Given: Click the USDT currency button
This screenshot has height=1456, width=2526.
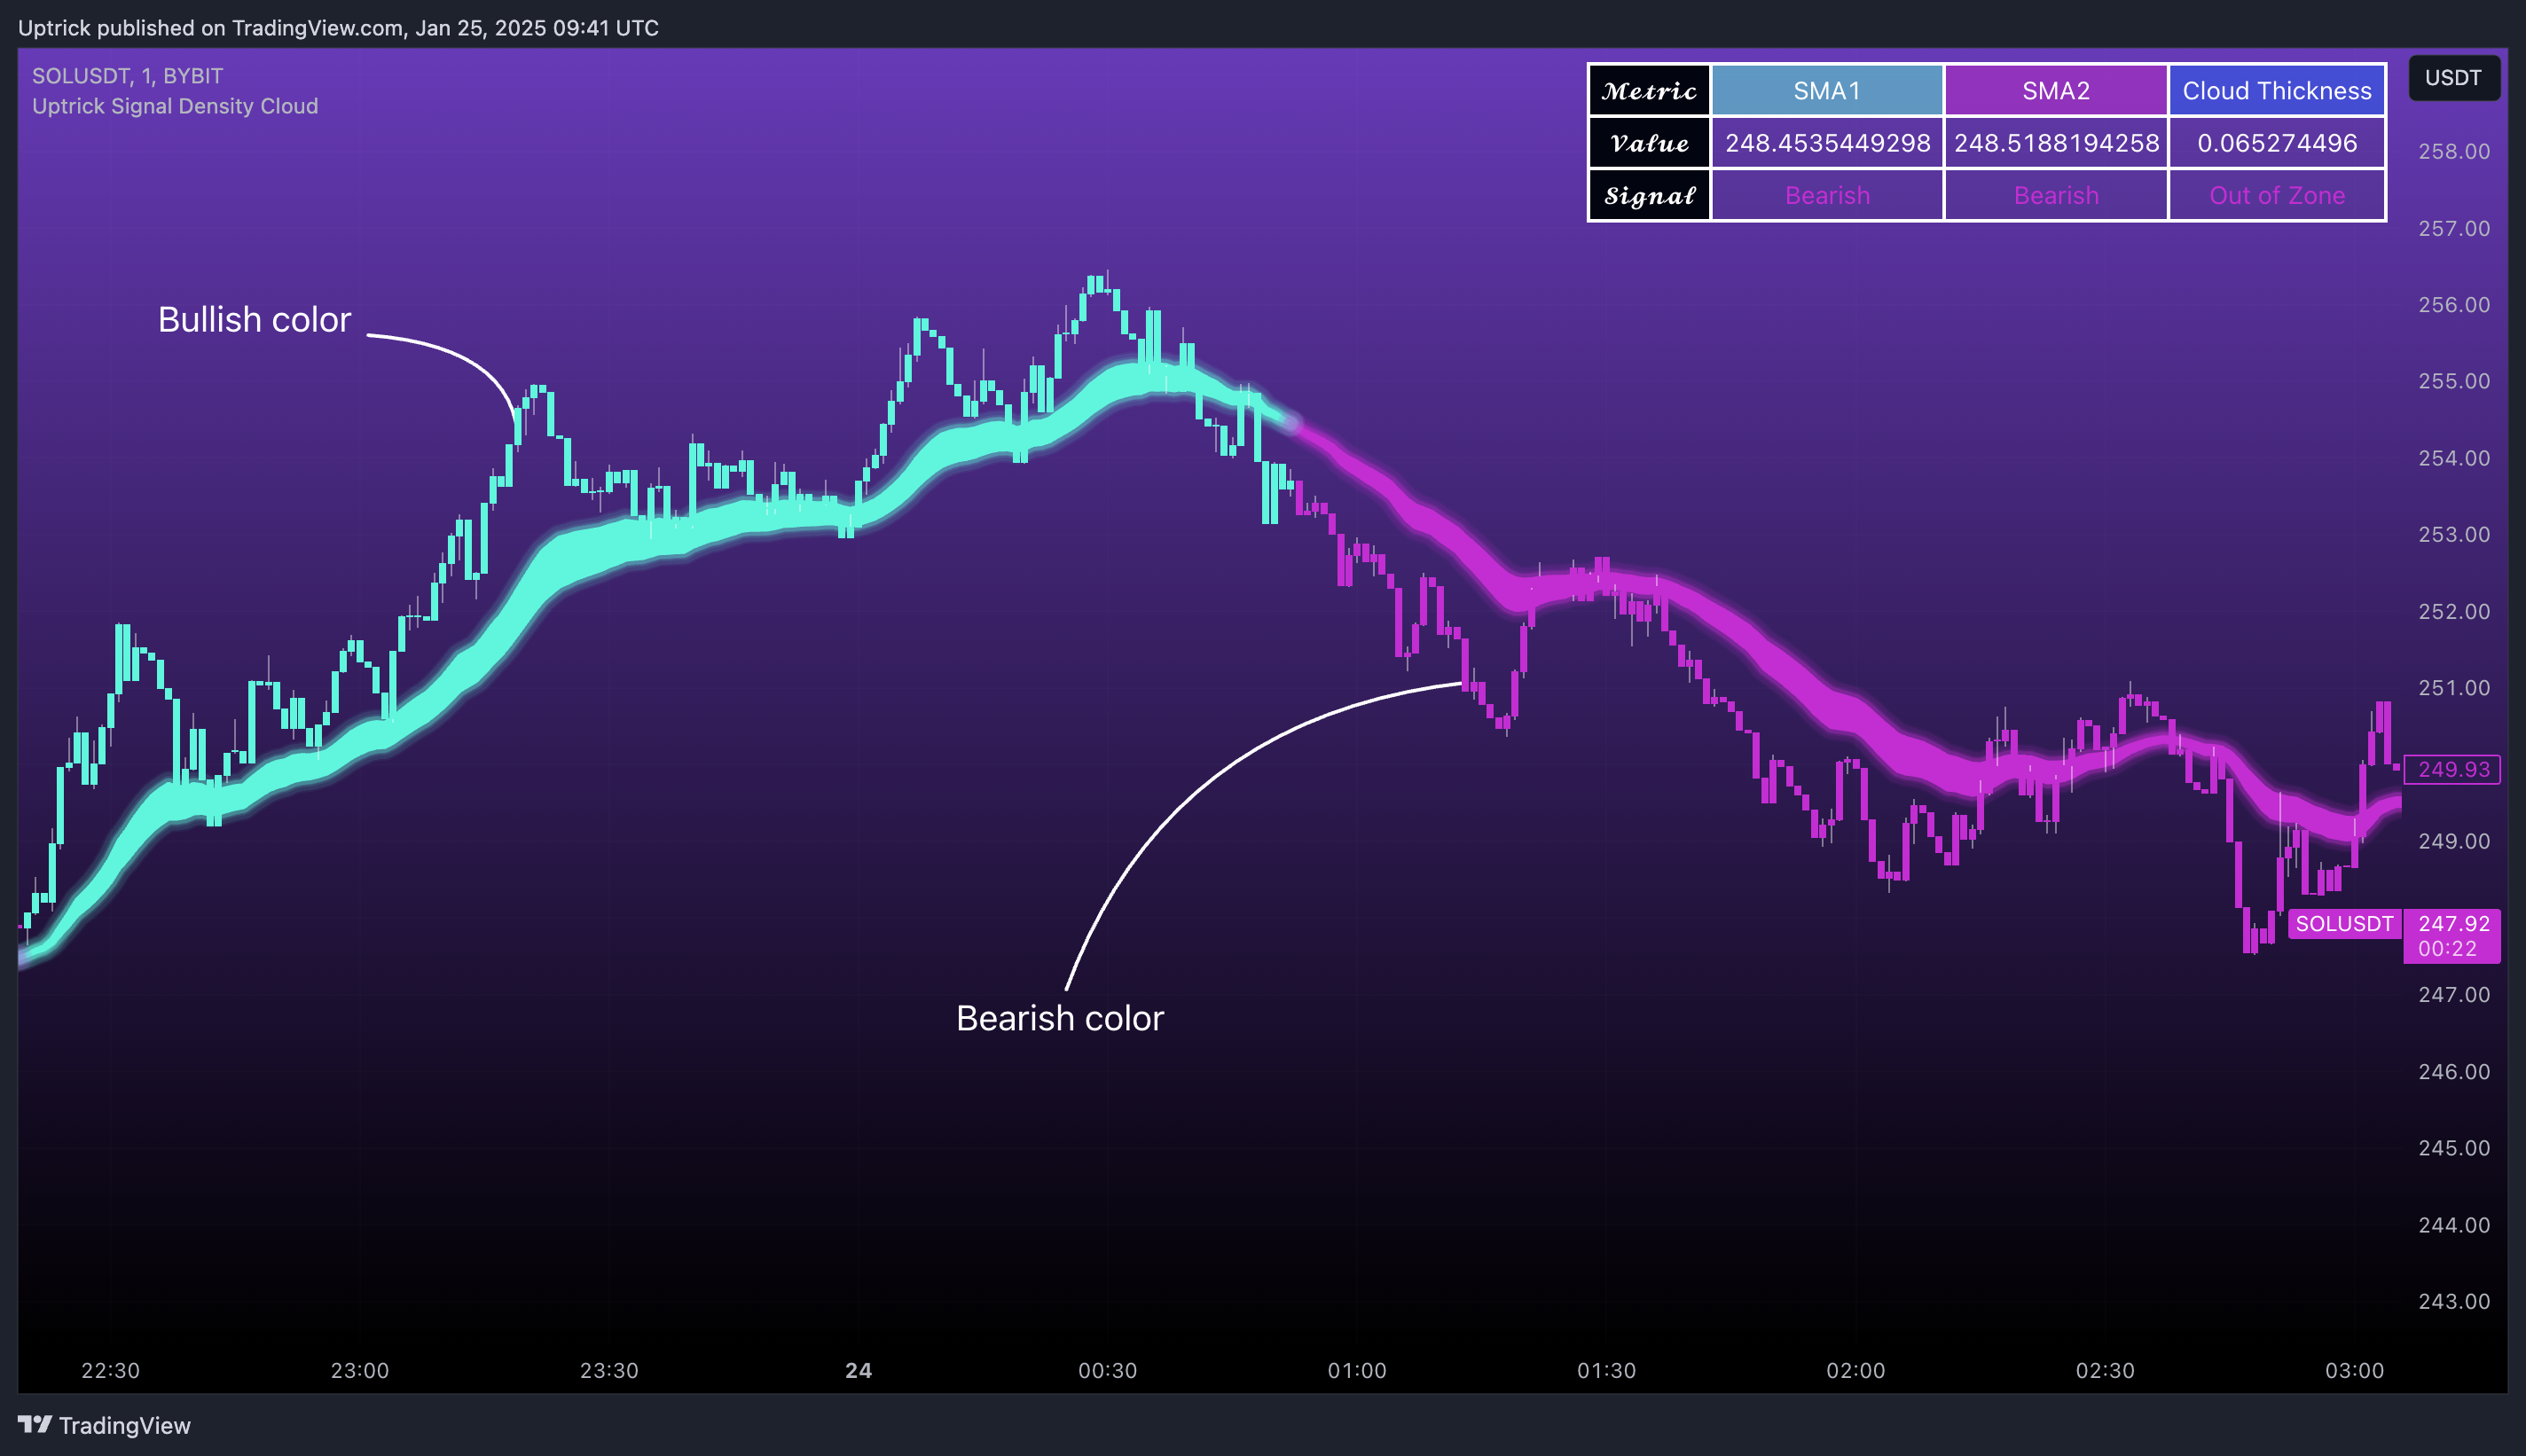Looking at the screenshot, I should coord(2453,78).
